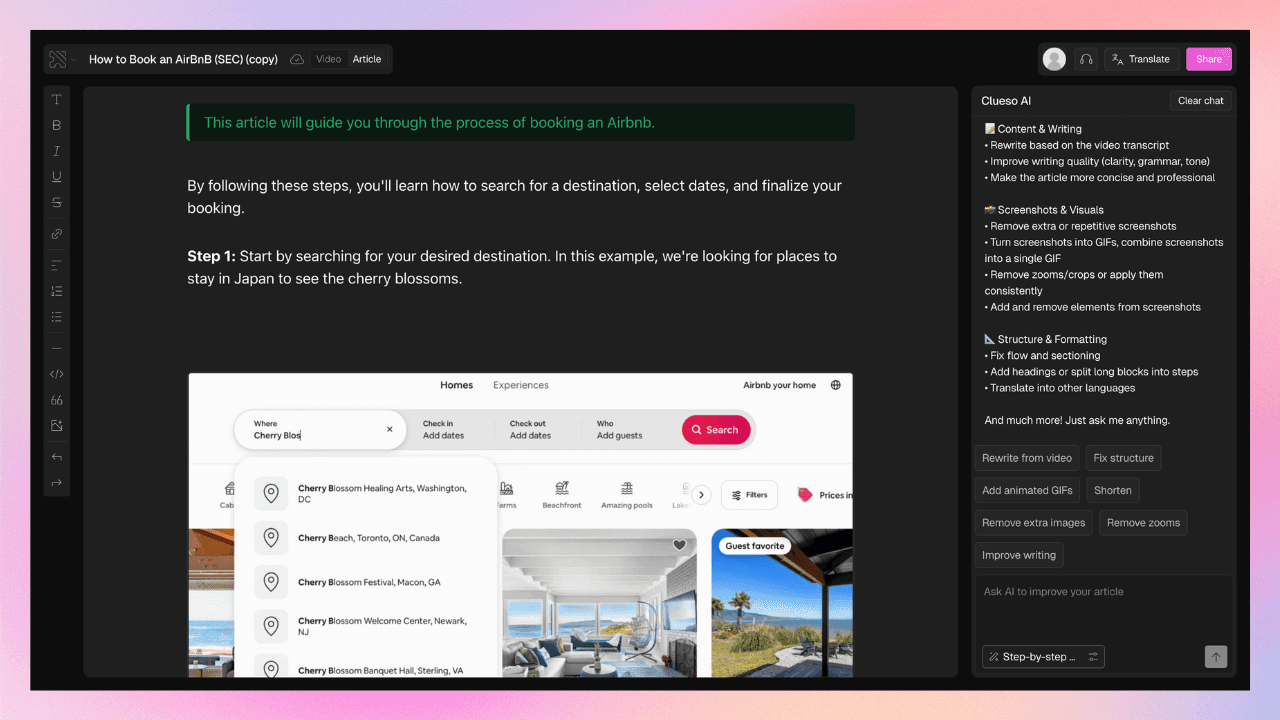This screenshot has height=720, width=1280.
Task: Insert a horizontal divider line
Action: tap(57, 348)
